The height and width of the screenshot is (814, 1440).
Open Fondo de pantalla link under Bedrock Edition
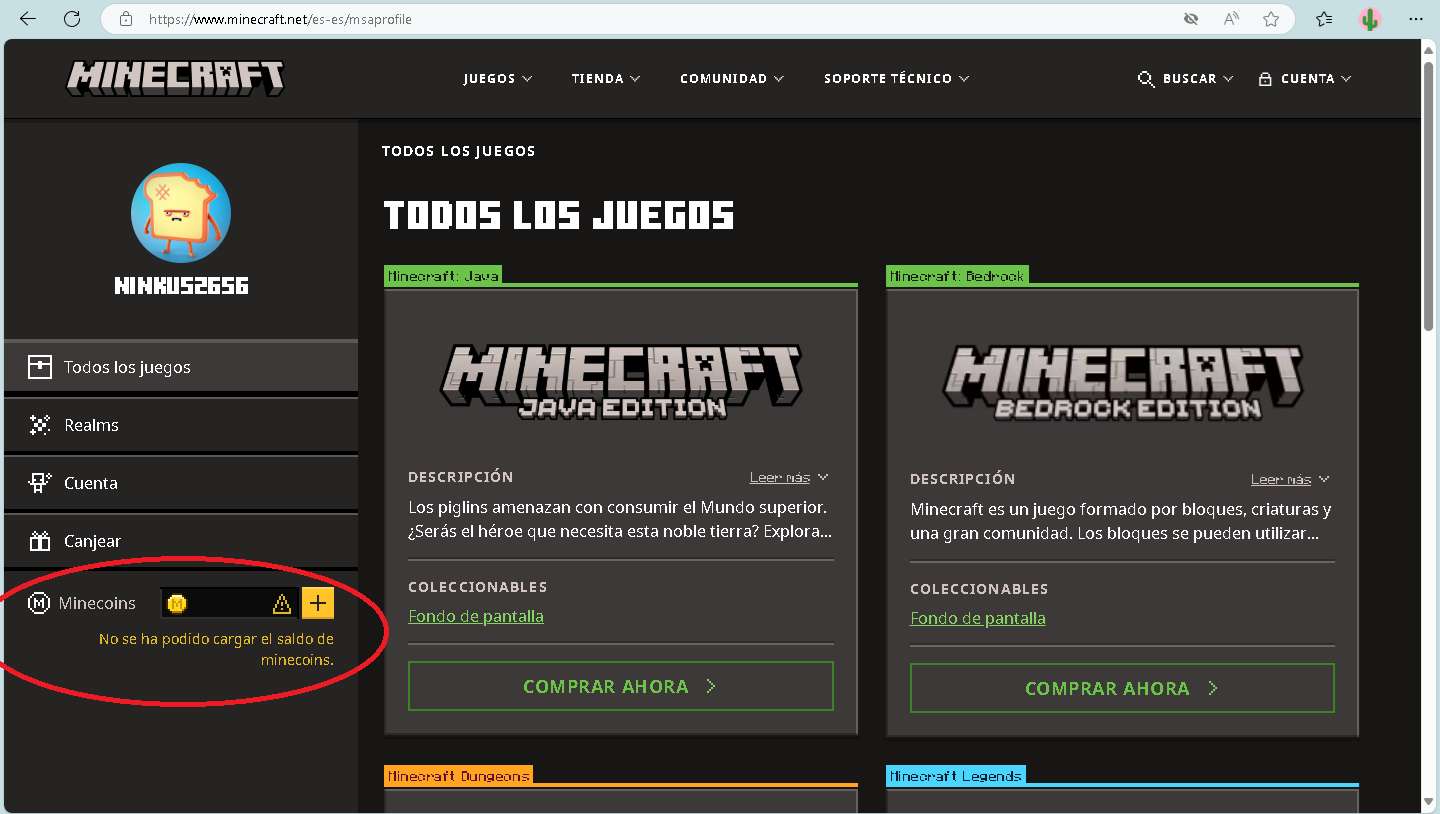[978, 618]
